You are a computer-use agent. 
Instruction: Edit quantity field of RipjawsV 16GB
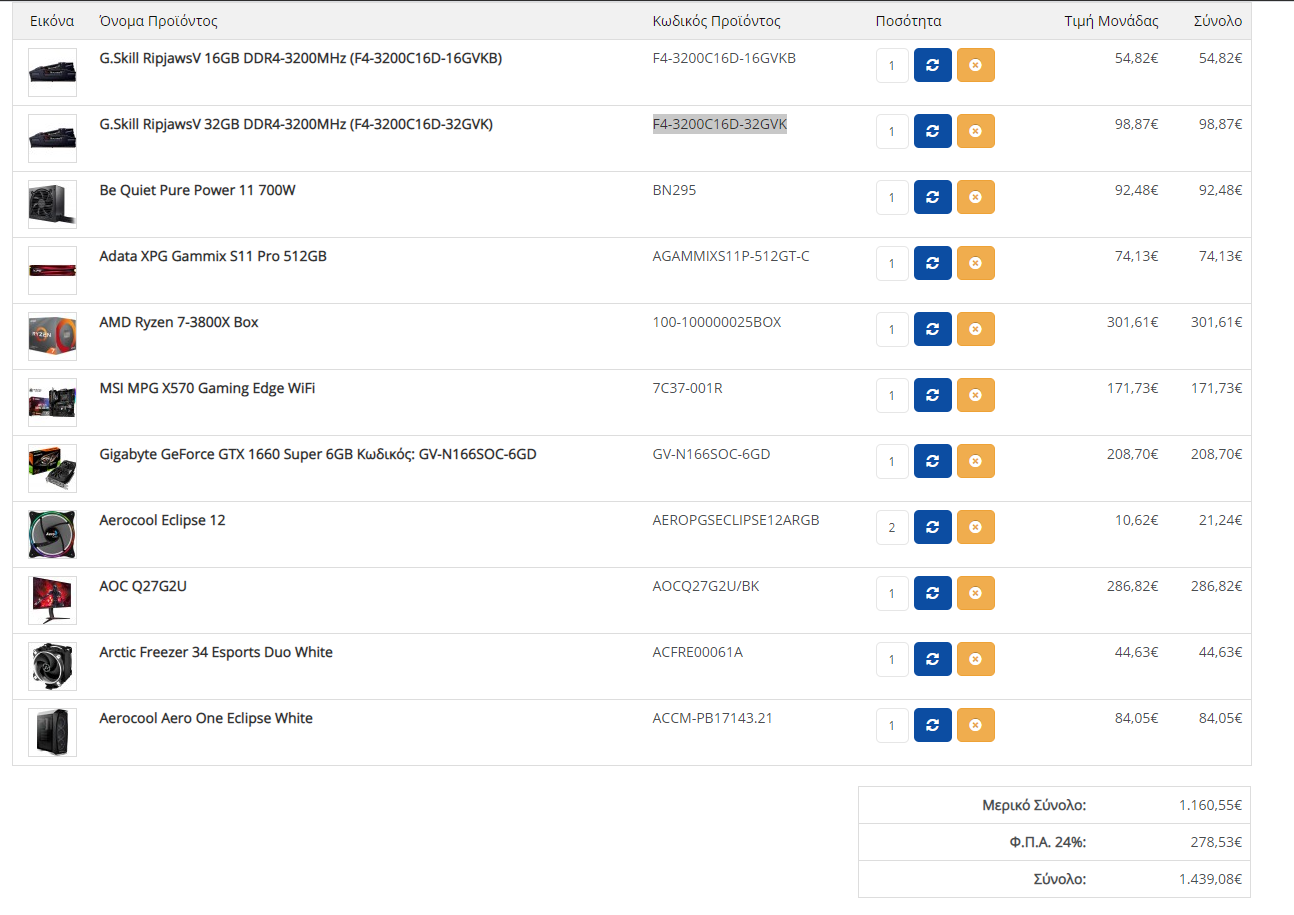point(892,66)
